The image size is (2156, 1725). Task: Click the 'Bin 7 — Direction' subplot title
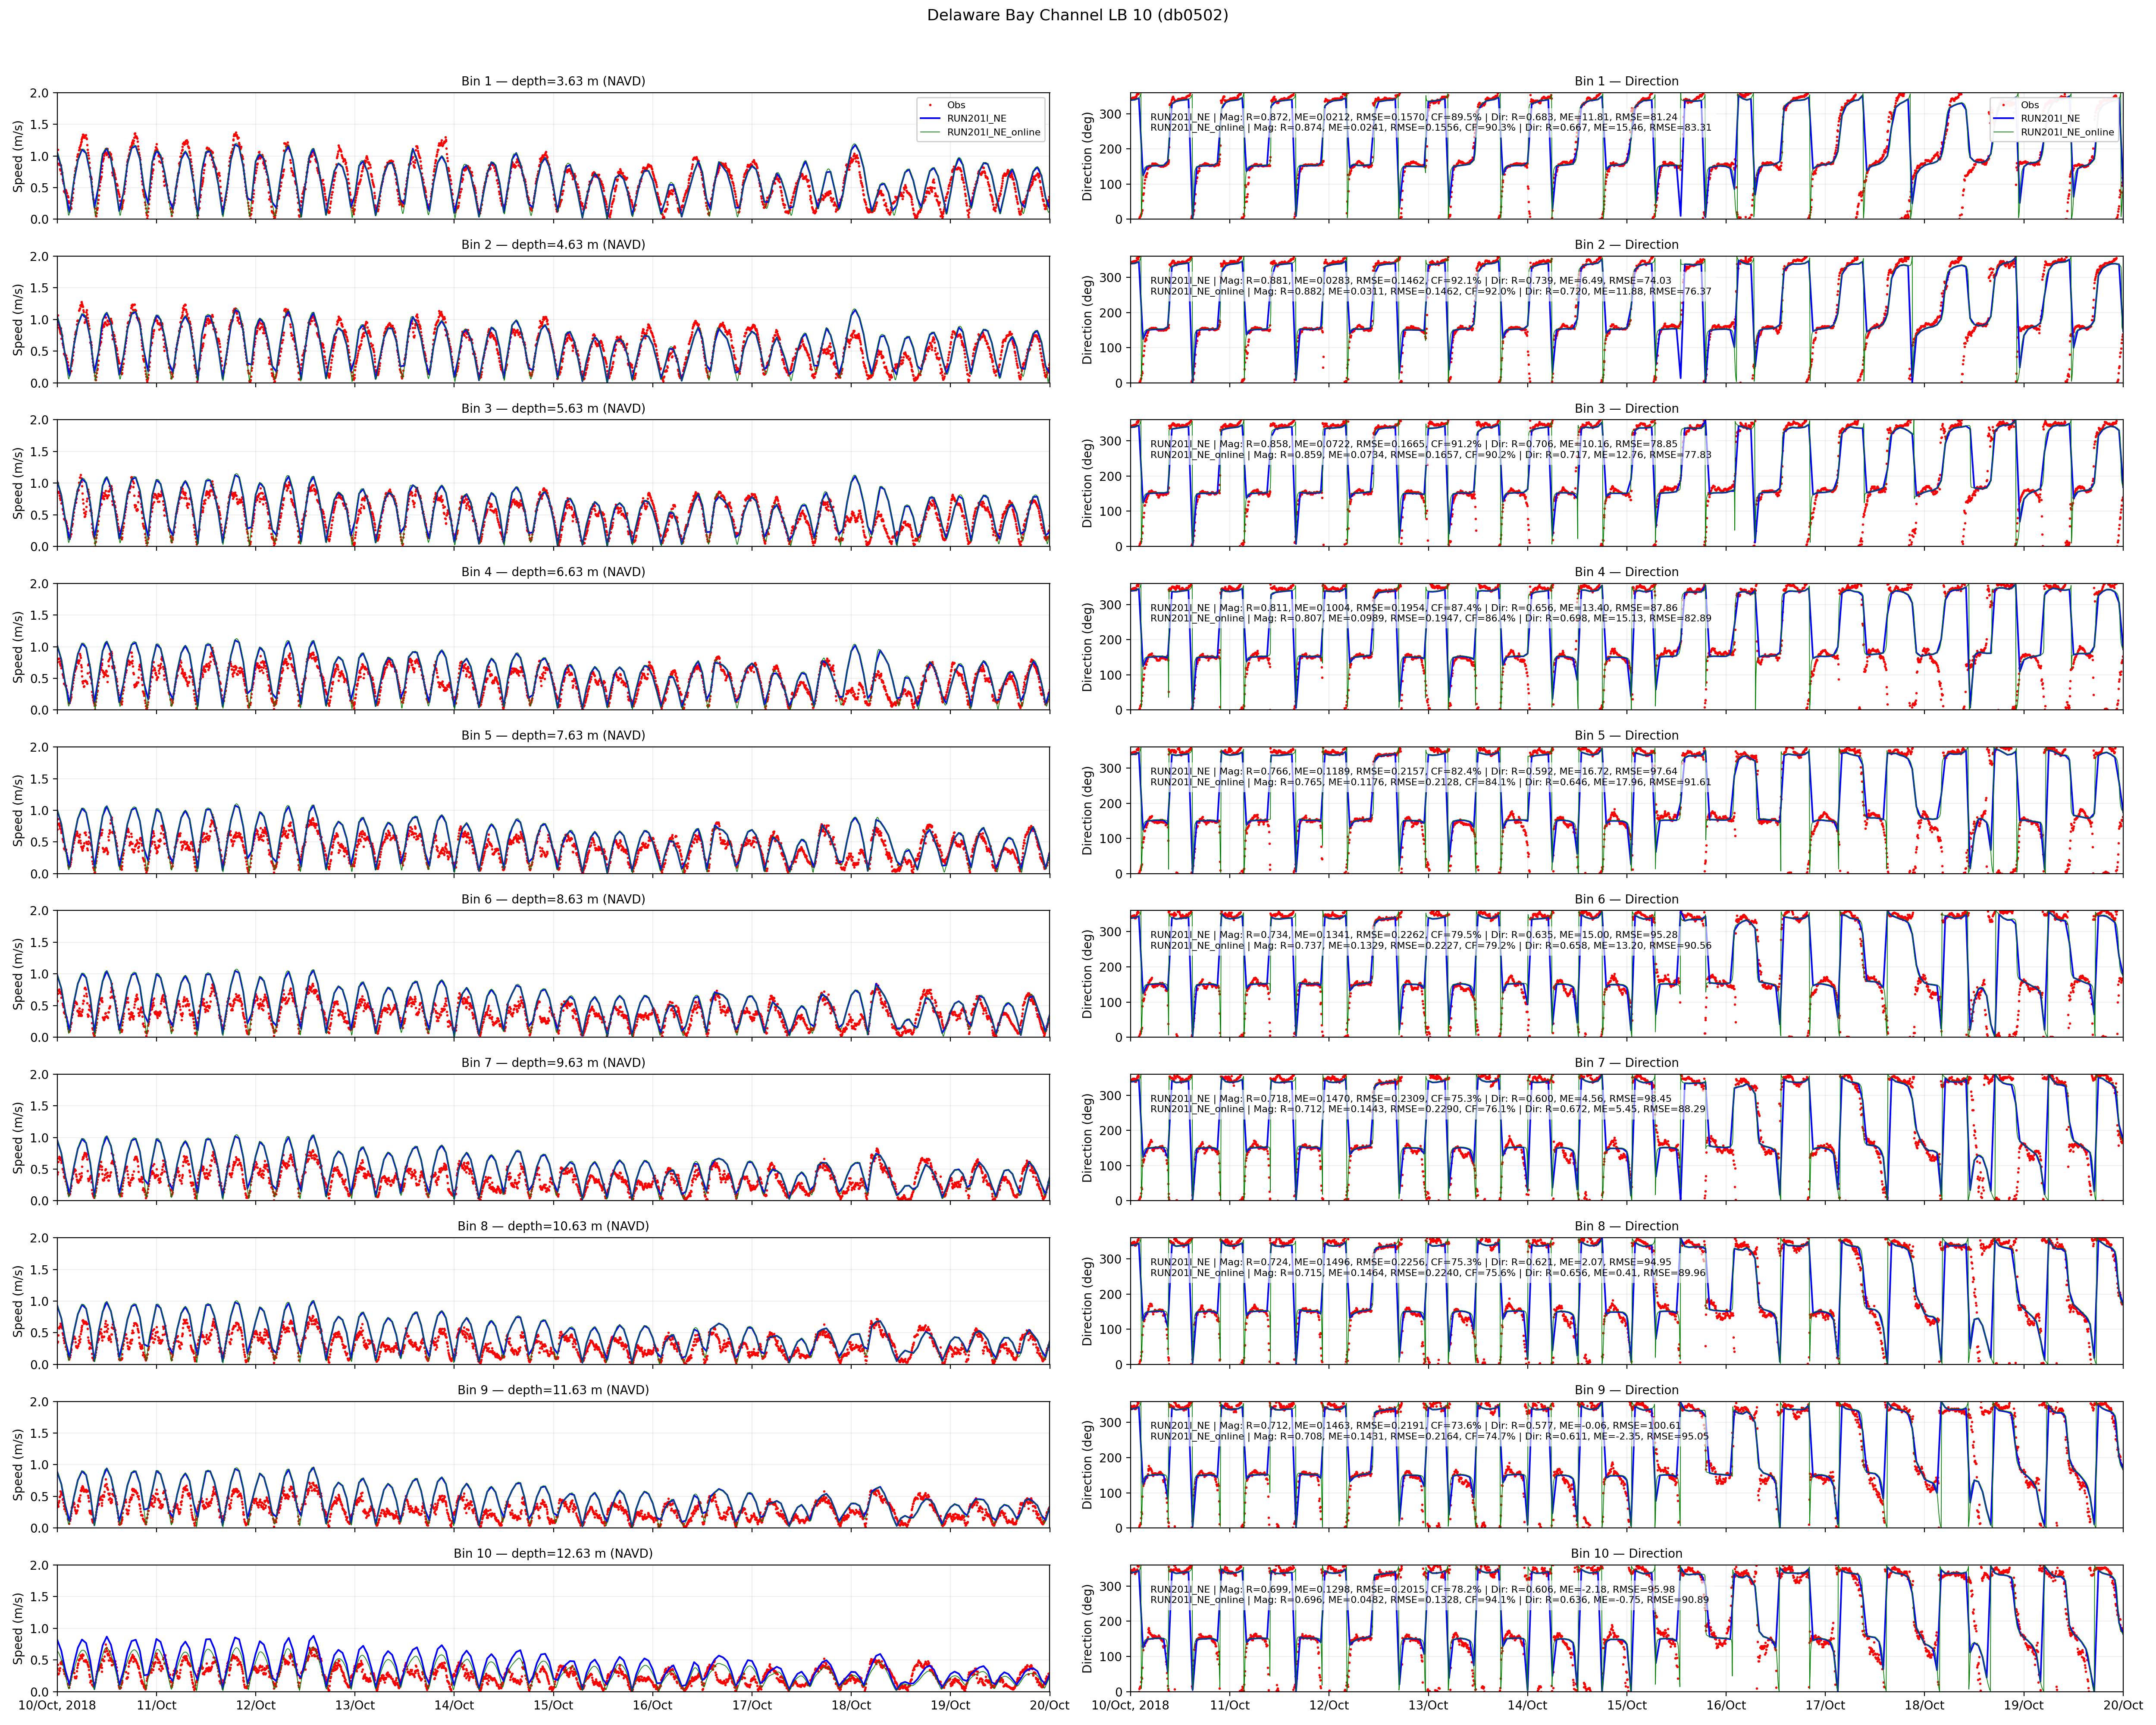(x=1626, y=1062)
